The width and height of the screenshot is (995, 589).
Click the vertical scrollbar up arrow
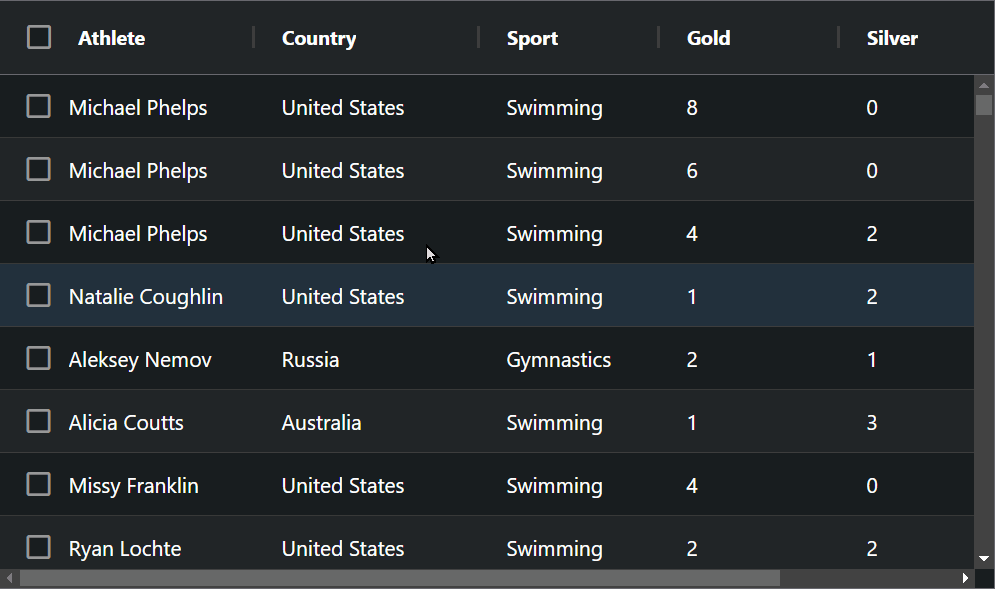[984, 85]
